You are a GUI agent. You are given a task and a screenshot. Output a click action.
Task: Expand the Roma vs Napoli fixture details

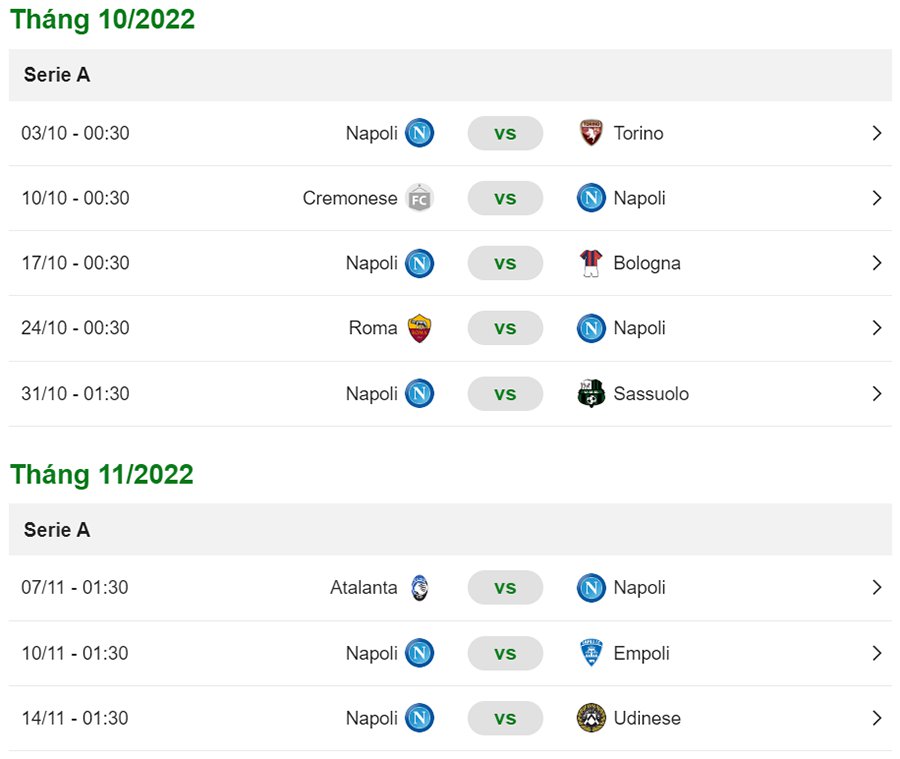(x=877, y=328)
